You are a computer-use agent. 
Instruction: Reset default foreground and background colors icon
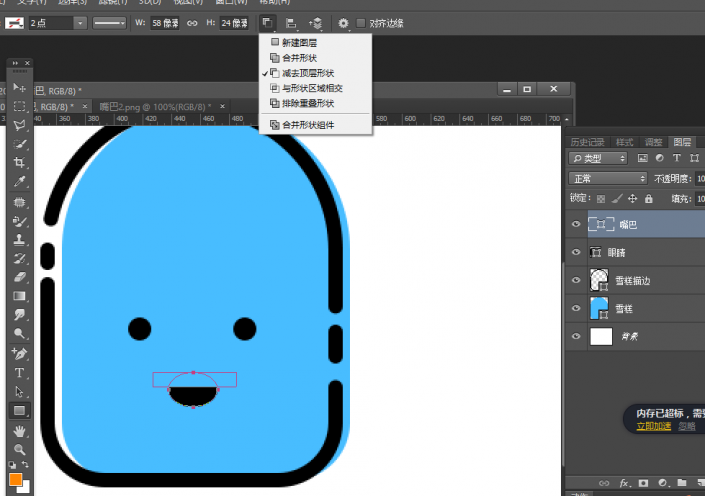tap(13, 465)
